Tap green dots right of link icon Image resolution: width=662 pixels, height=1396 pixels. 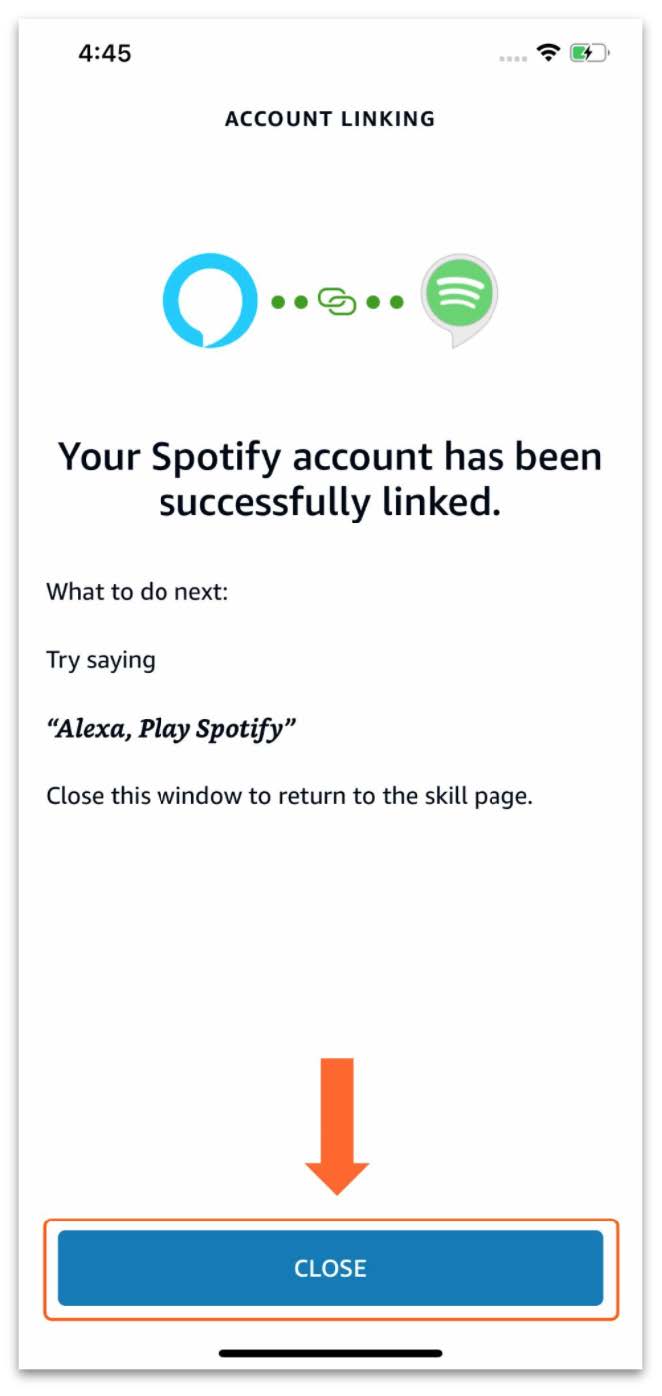(385, 301)
